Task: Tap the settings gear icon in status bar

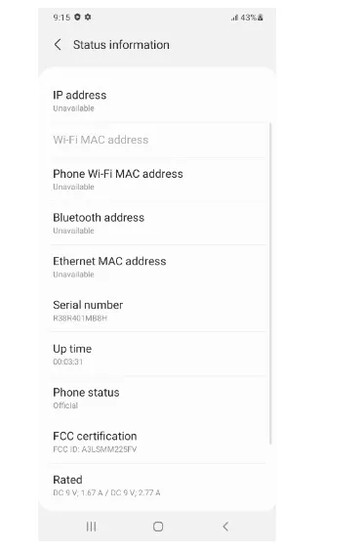Action: [88, 17]
